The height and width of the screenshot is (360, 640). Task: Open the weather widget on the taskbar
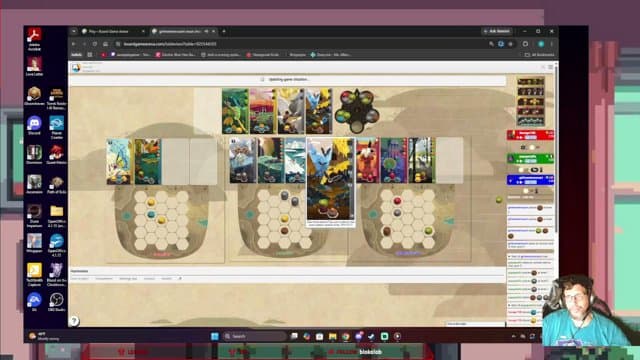pos(44,336)
